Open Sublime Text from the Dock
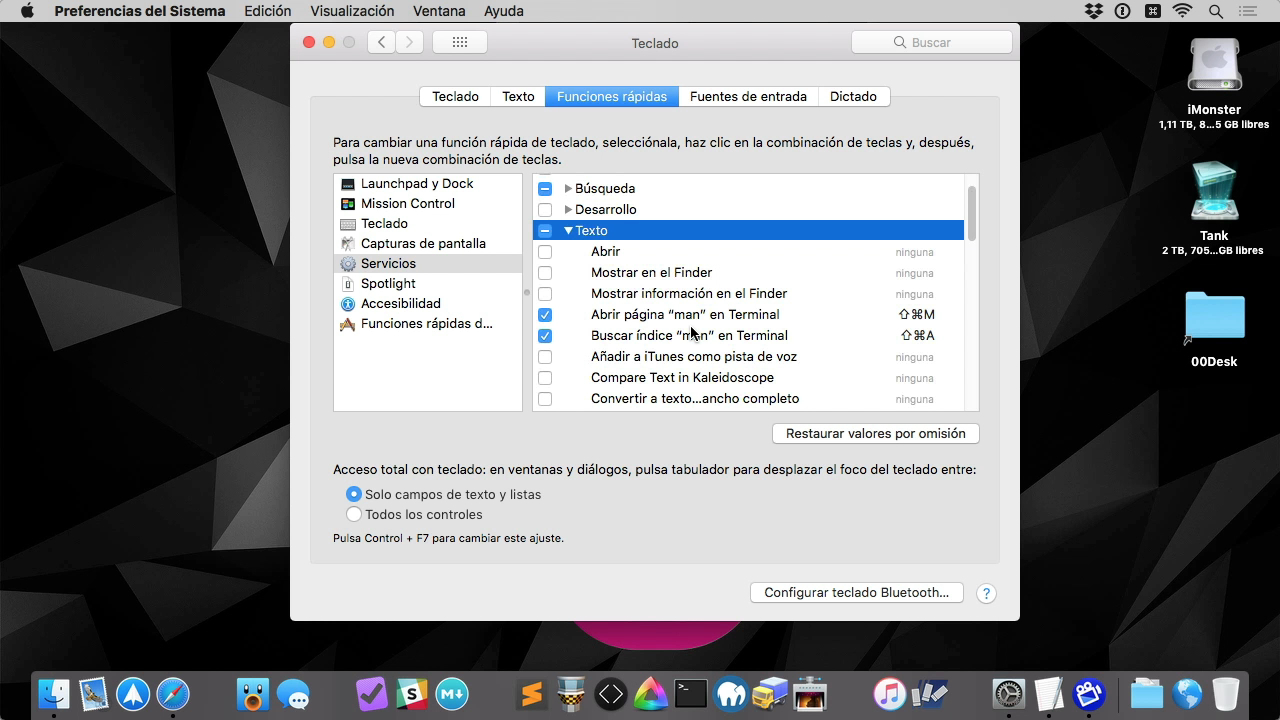 [x=531, y=693]
